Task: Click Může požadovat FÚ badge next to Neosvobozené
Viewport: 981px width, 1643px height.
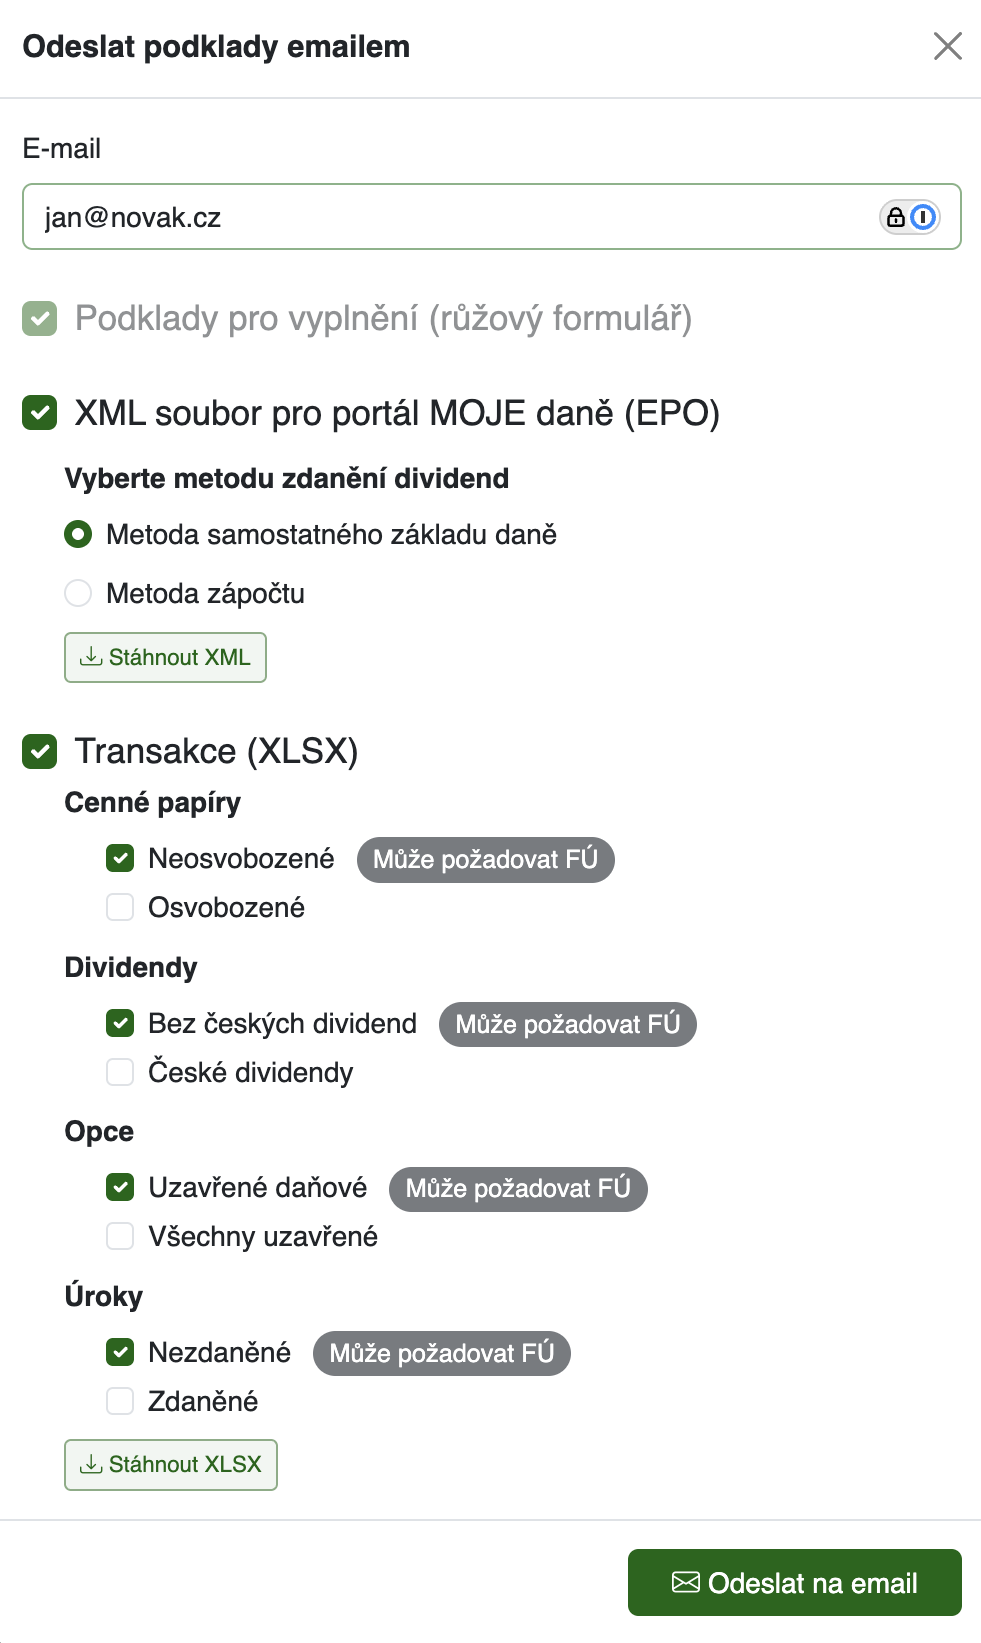Action: tap(486, 860)
